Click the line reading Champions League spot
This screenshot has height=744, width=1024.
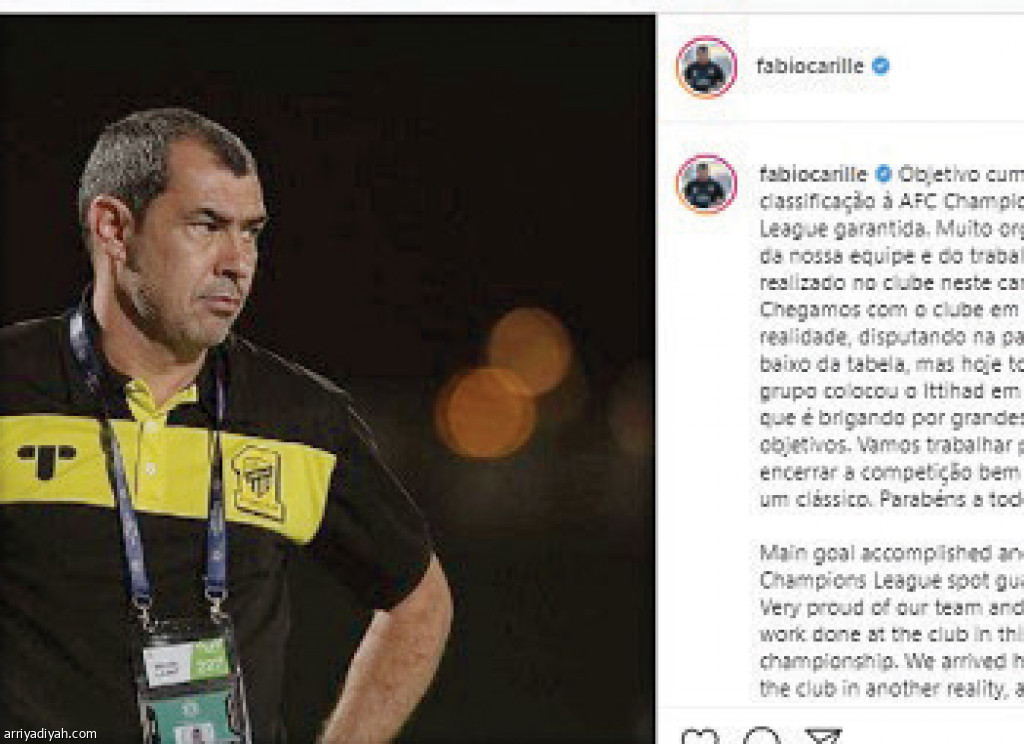pos(891,581)
